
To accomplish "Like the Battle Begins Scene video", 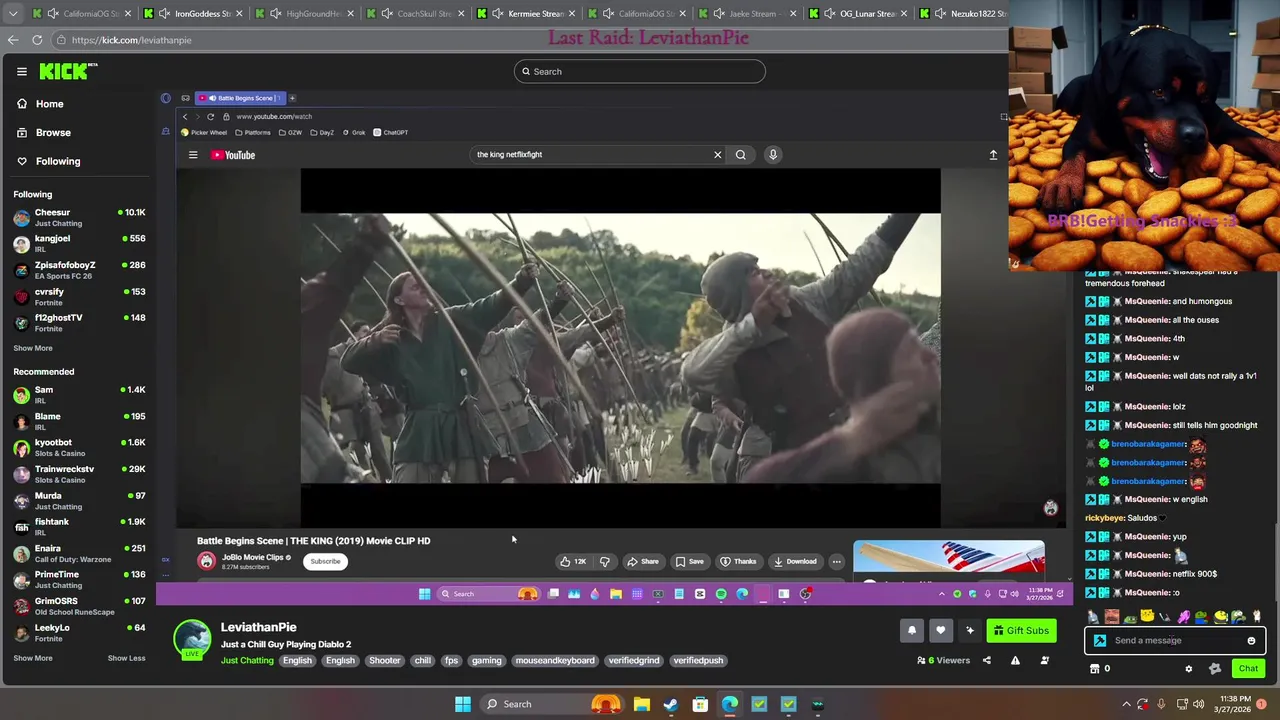I will [573, 561].
